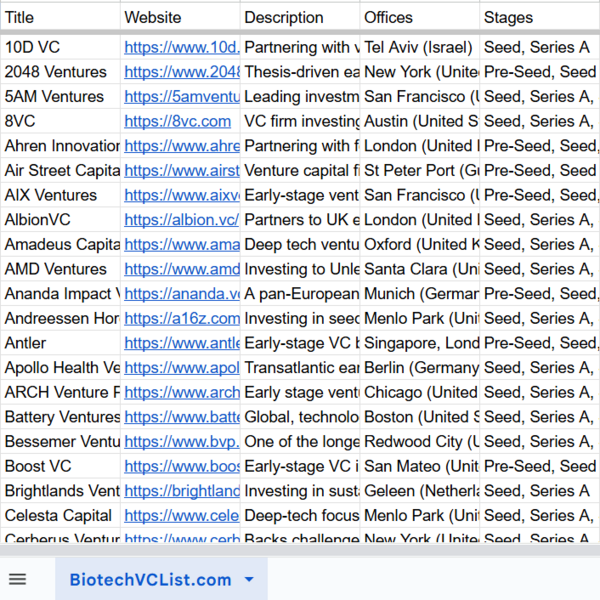Image resolution: width=600 pixels, height=600 pixels.
Task: Open the https://albion.vc/ link
Action: point(181,220)
